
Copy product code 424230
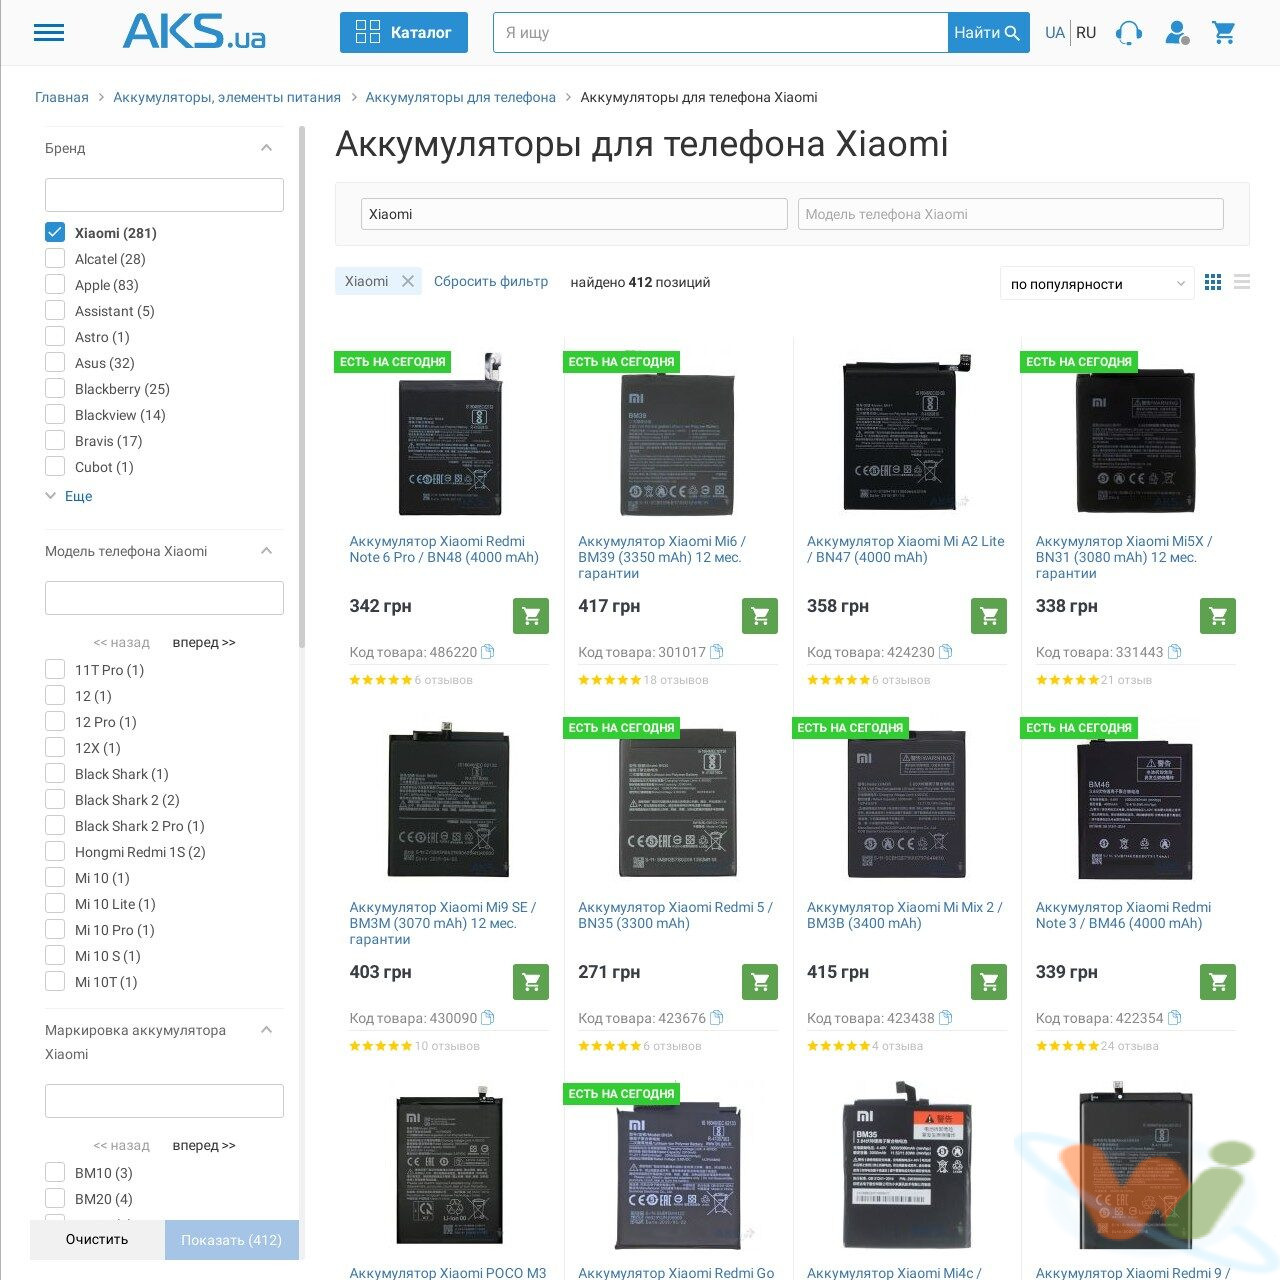click(x=946, y=652)
